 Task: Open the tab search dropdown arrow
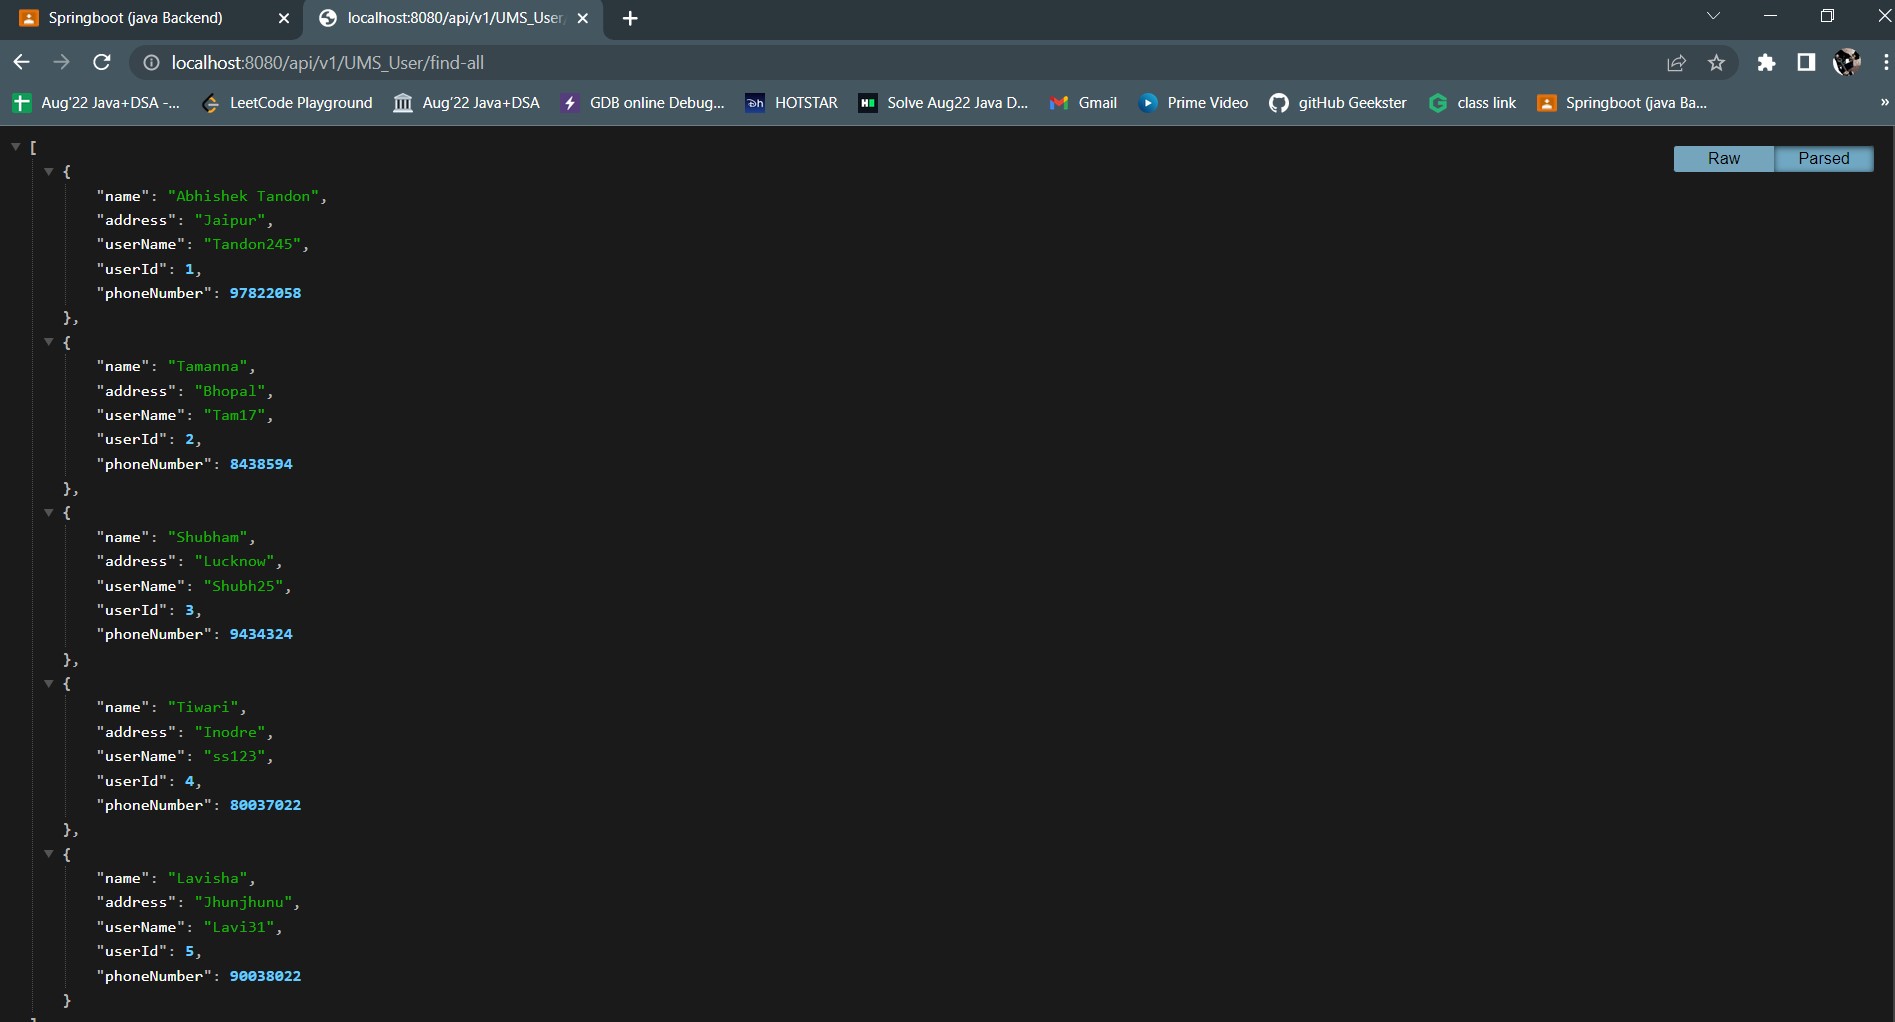point(1713,16)
